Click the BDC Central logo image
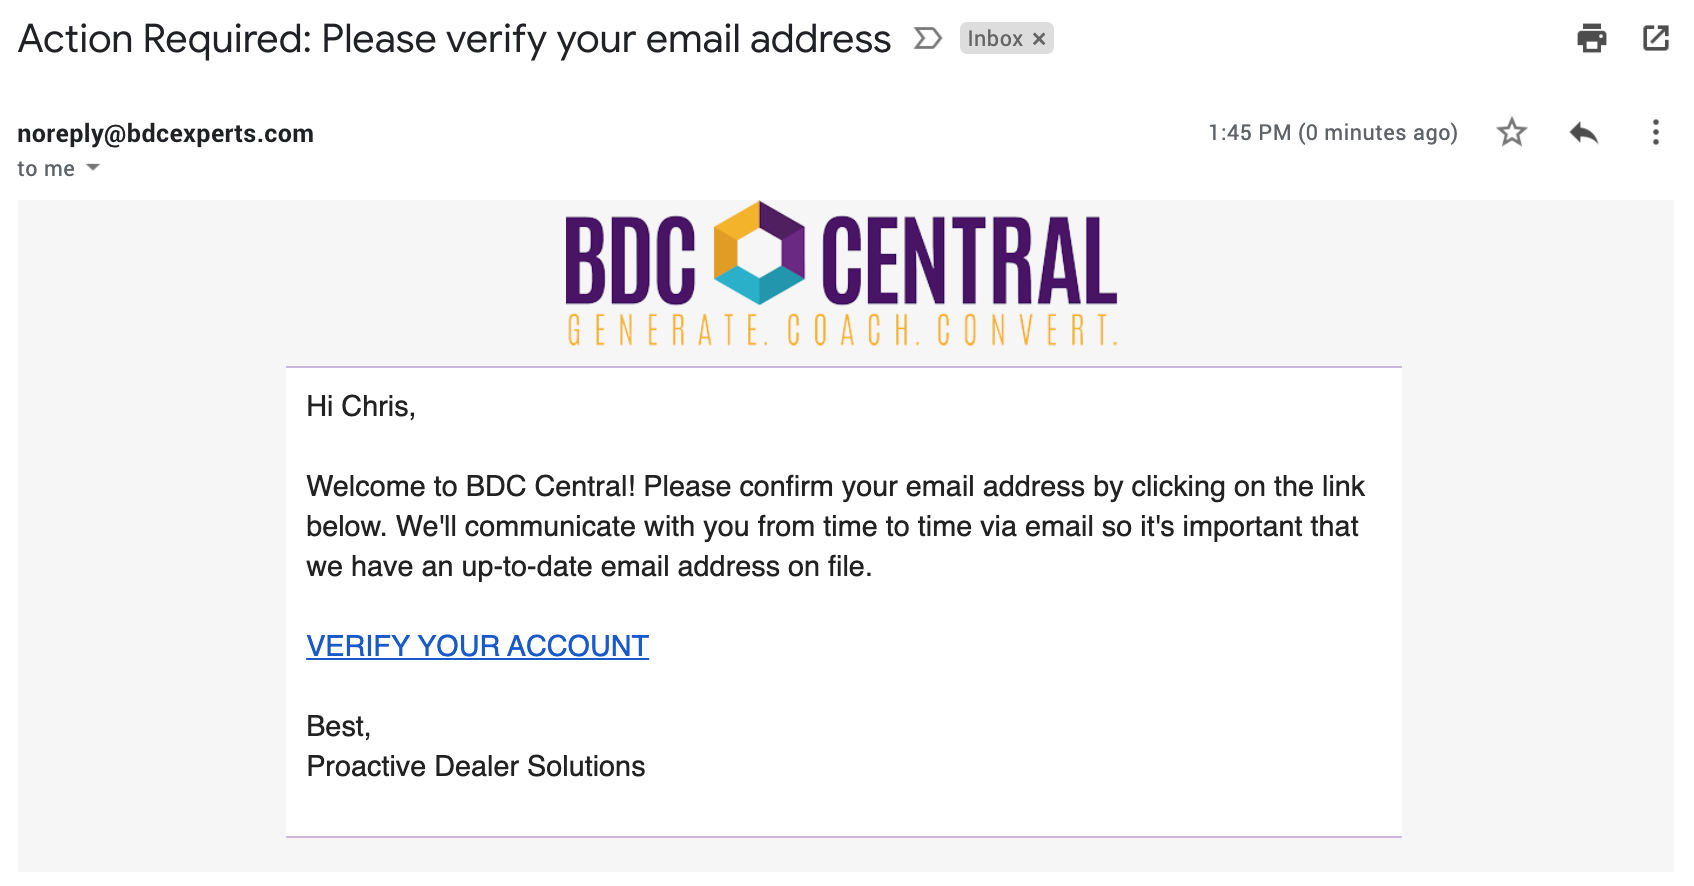 click(x=841, y=273)
